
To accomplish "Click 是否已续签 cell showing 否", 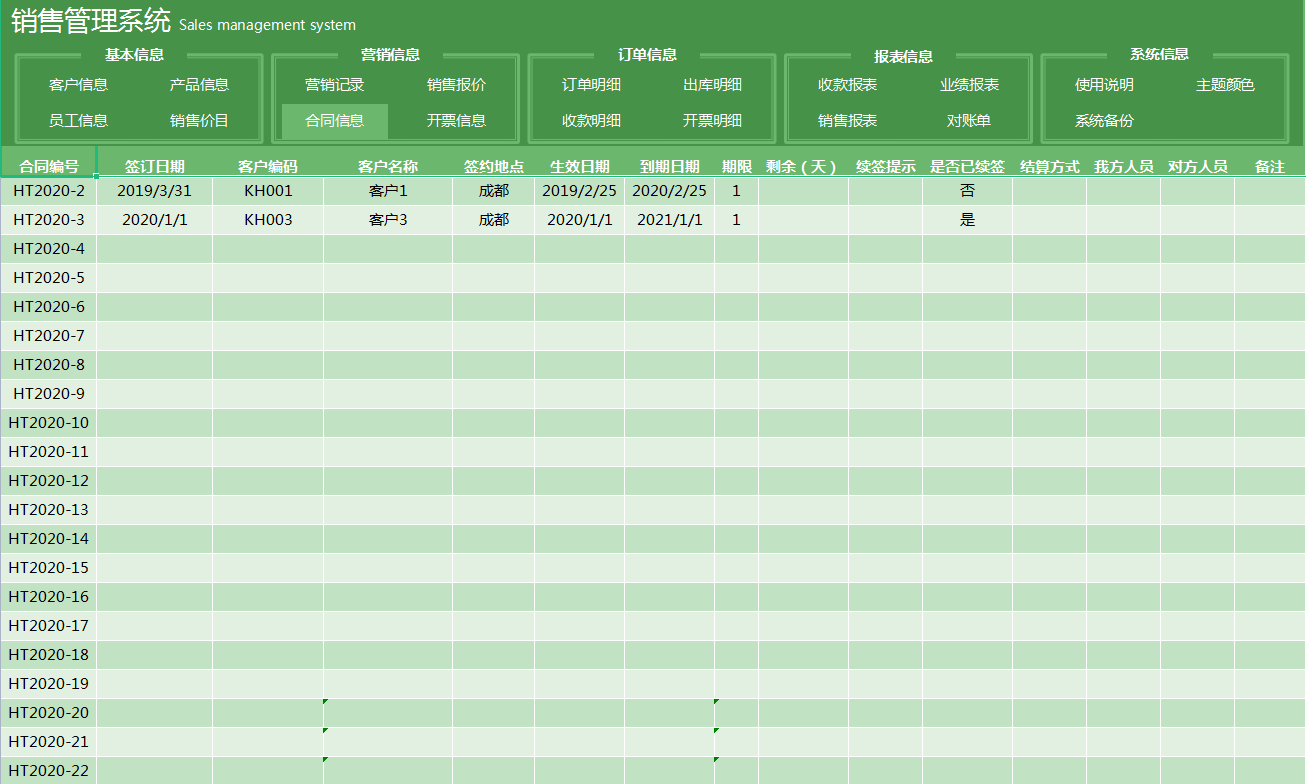I will pyautogui.click(x=967, y=190).
